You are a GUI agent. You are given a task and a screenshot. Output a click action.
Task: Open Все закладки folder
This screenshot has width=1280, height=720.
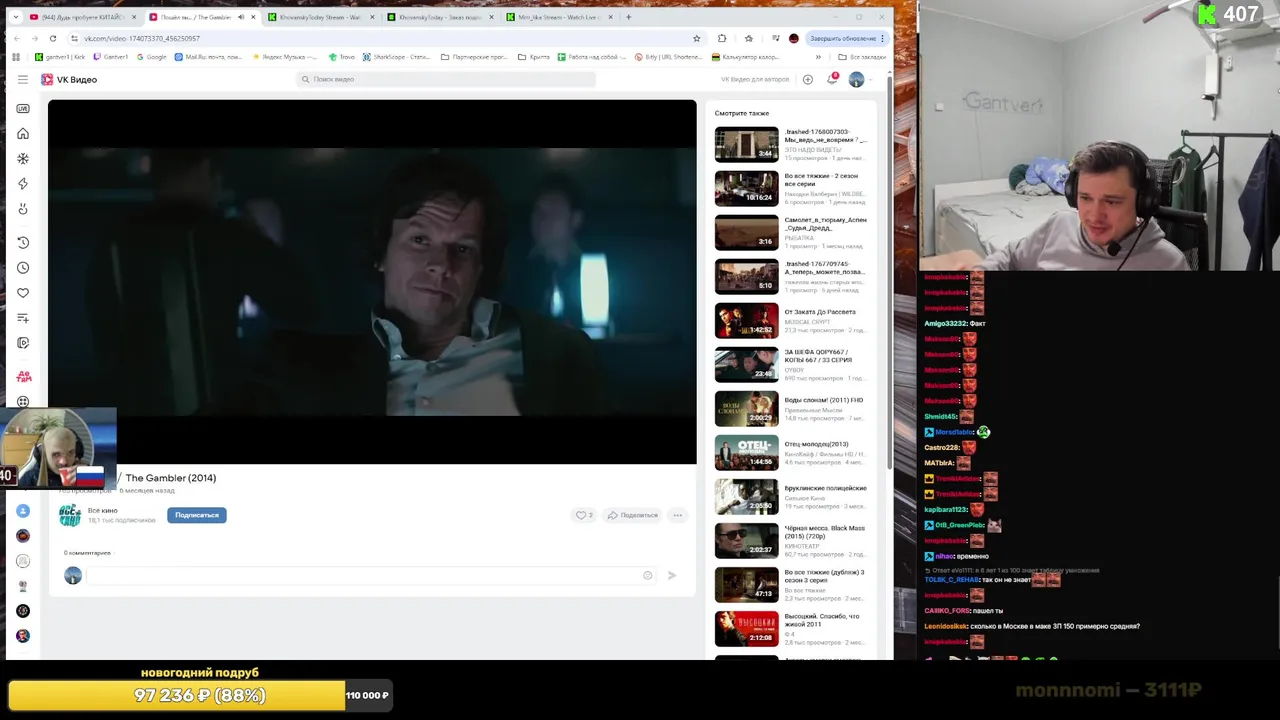pos(863,57)
